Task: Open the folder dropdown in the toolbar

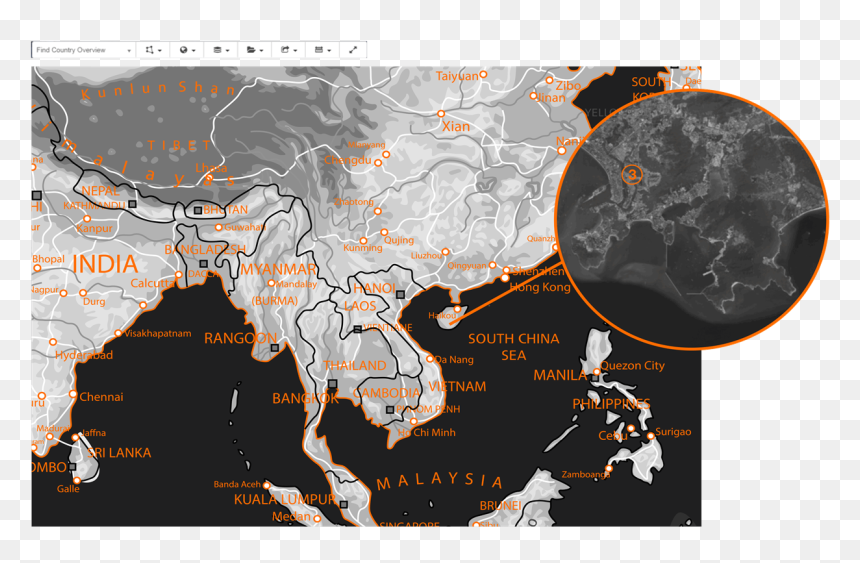Action: (254, 50)
